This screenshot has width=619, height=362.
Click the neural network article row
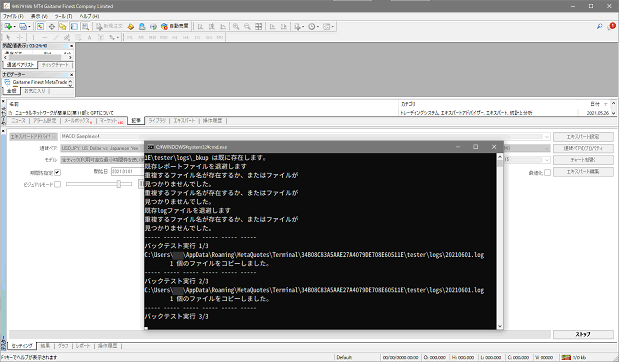coord(64,113)
